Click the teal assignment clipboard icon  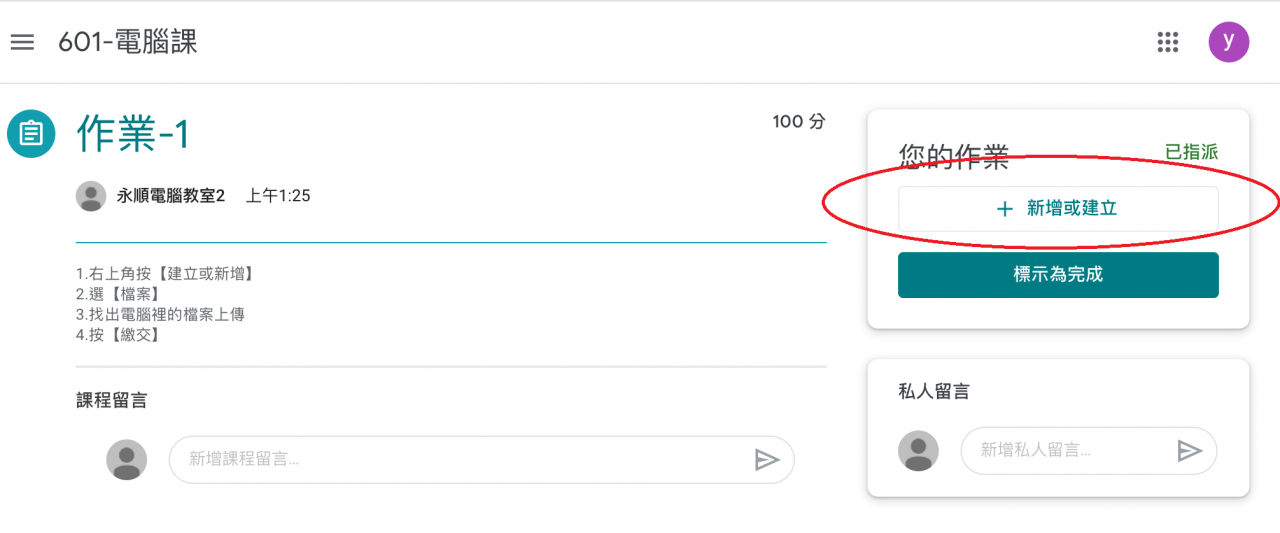point(31,133)
